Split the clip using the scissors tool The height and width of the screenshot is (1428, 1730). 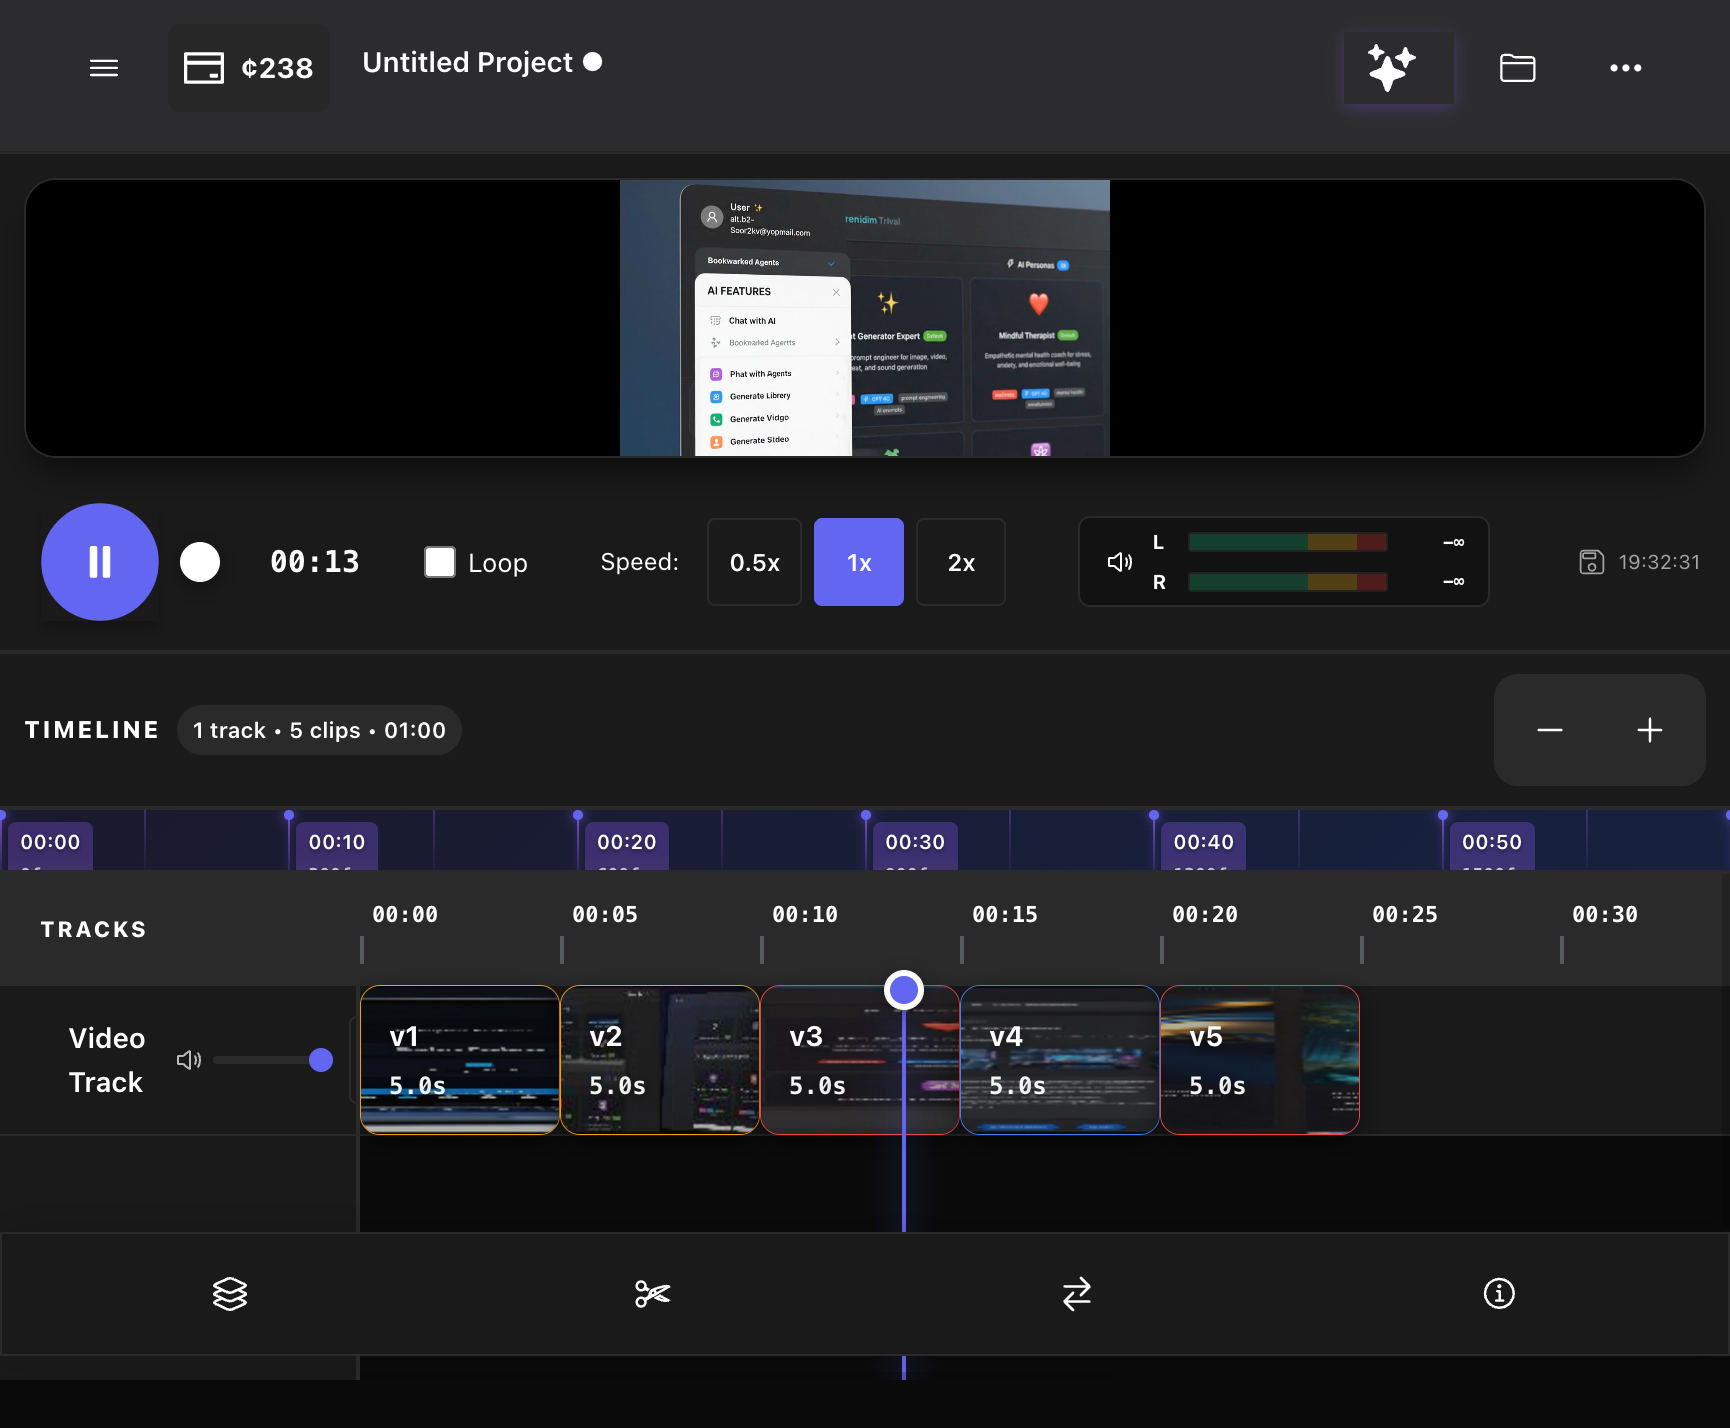coord(651,1294)
